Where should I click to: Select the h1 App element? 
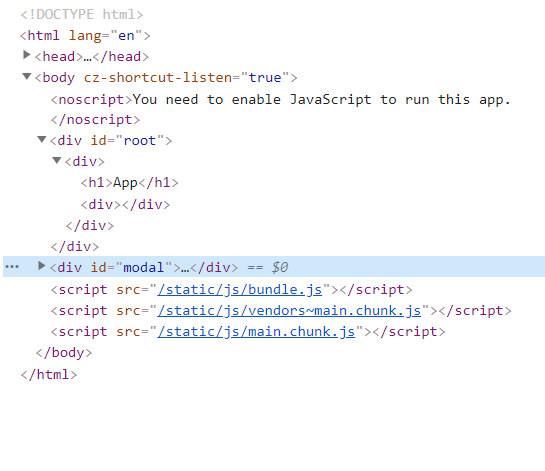point(130,183)
